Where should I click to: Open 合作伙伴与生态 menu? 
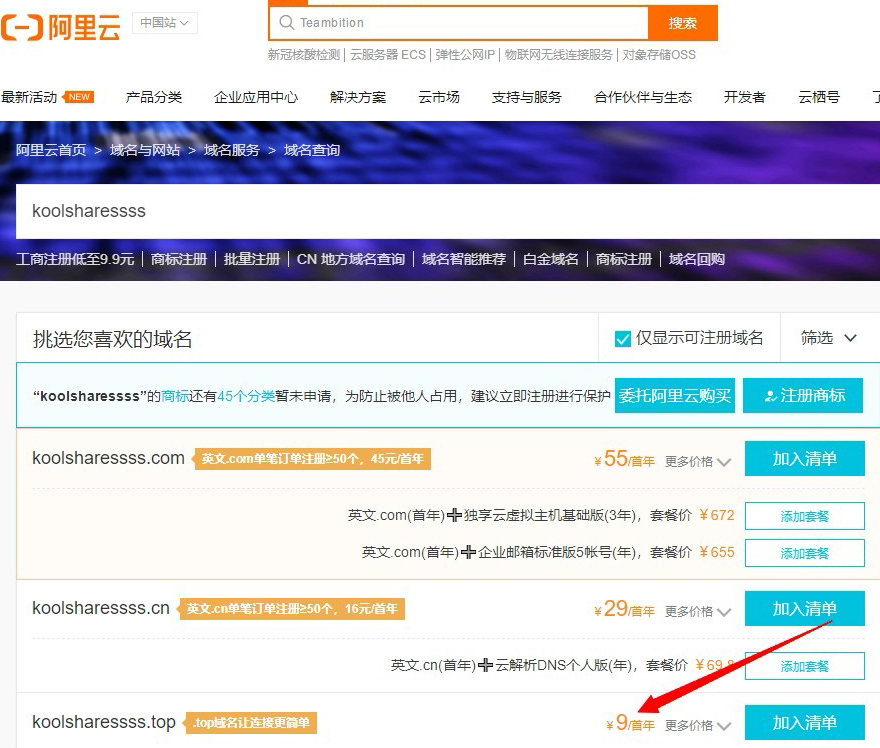[x=643, y=97]
